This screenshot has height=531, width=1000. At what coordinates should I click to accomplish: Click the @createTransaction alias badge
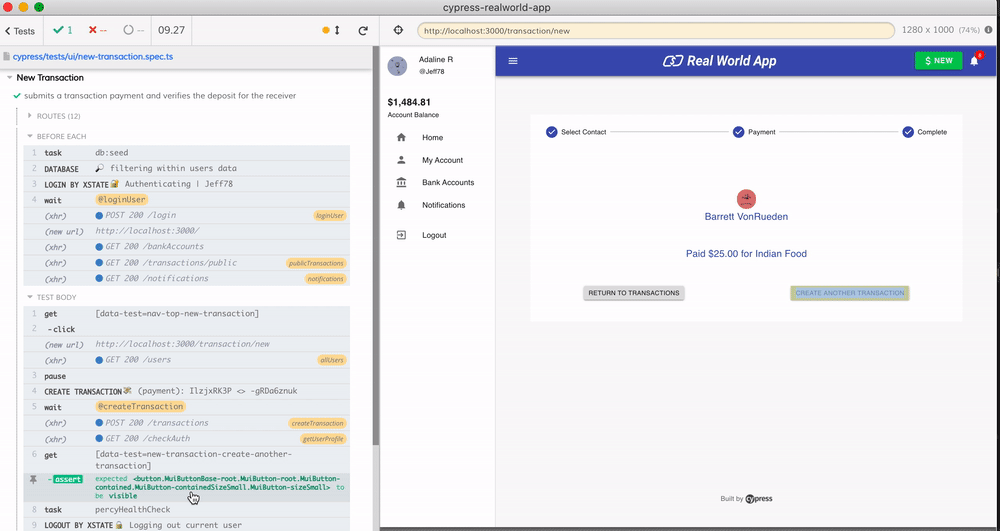pos(140,407)
